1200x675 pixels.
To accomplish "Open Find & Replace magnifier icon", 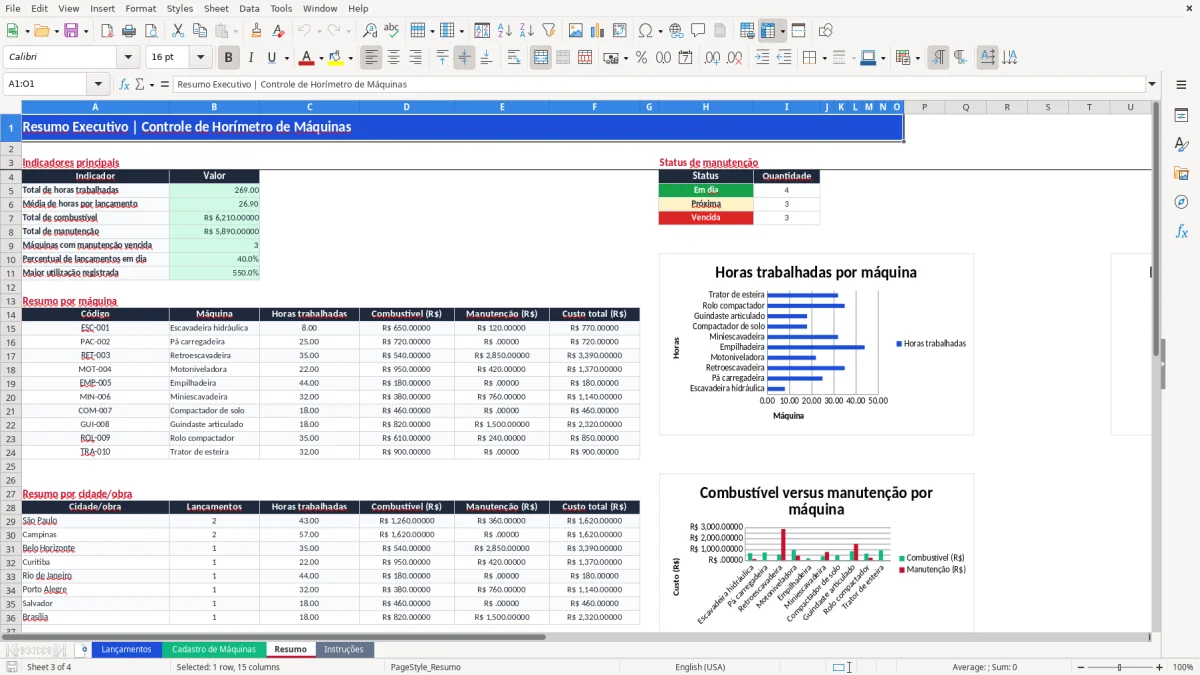I will tap(369, 31).
